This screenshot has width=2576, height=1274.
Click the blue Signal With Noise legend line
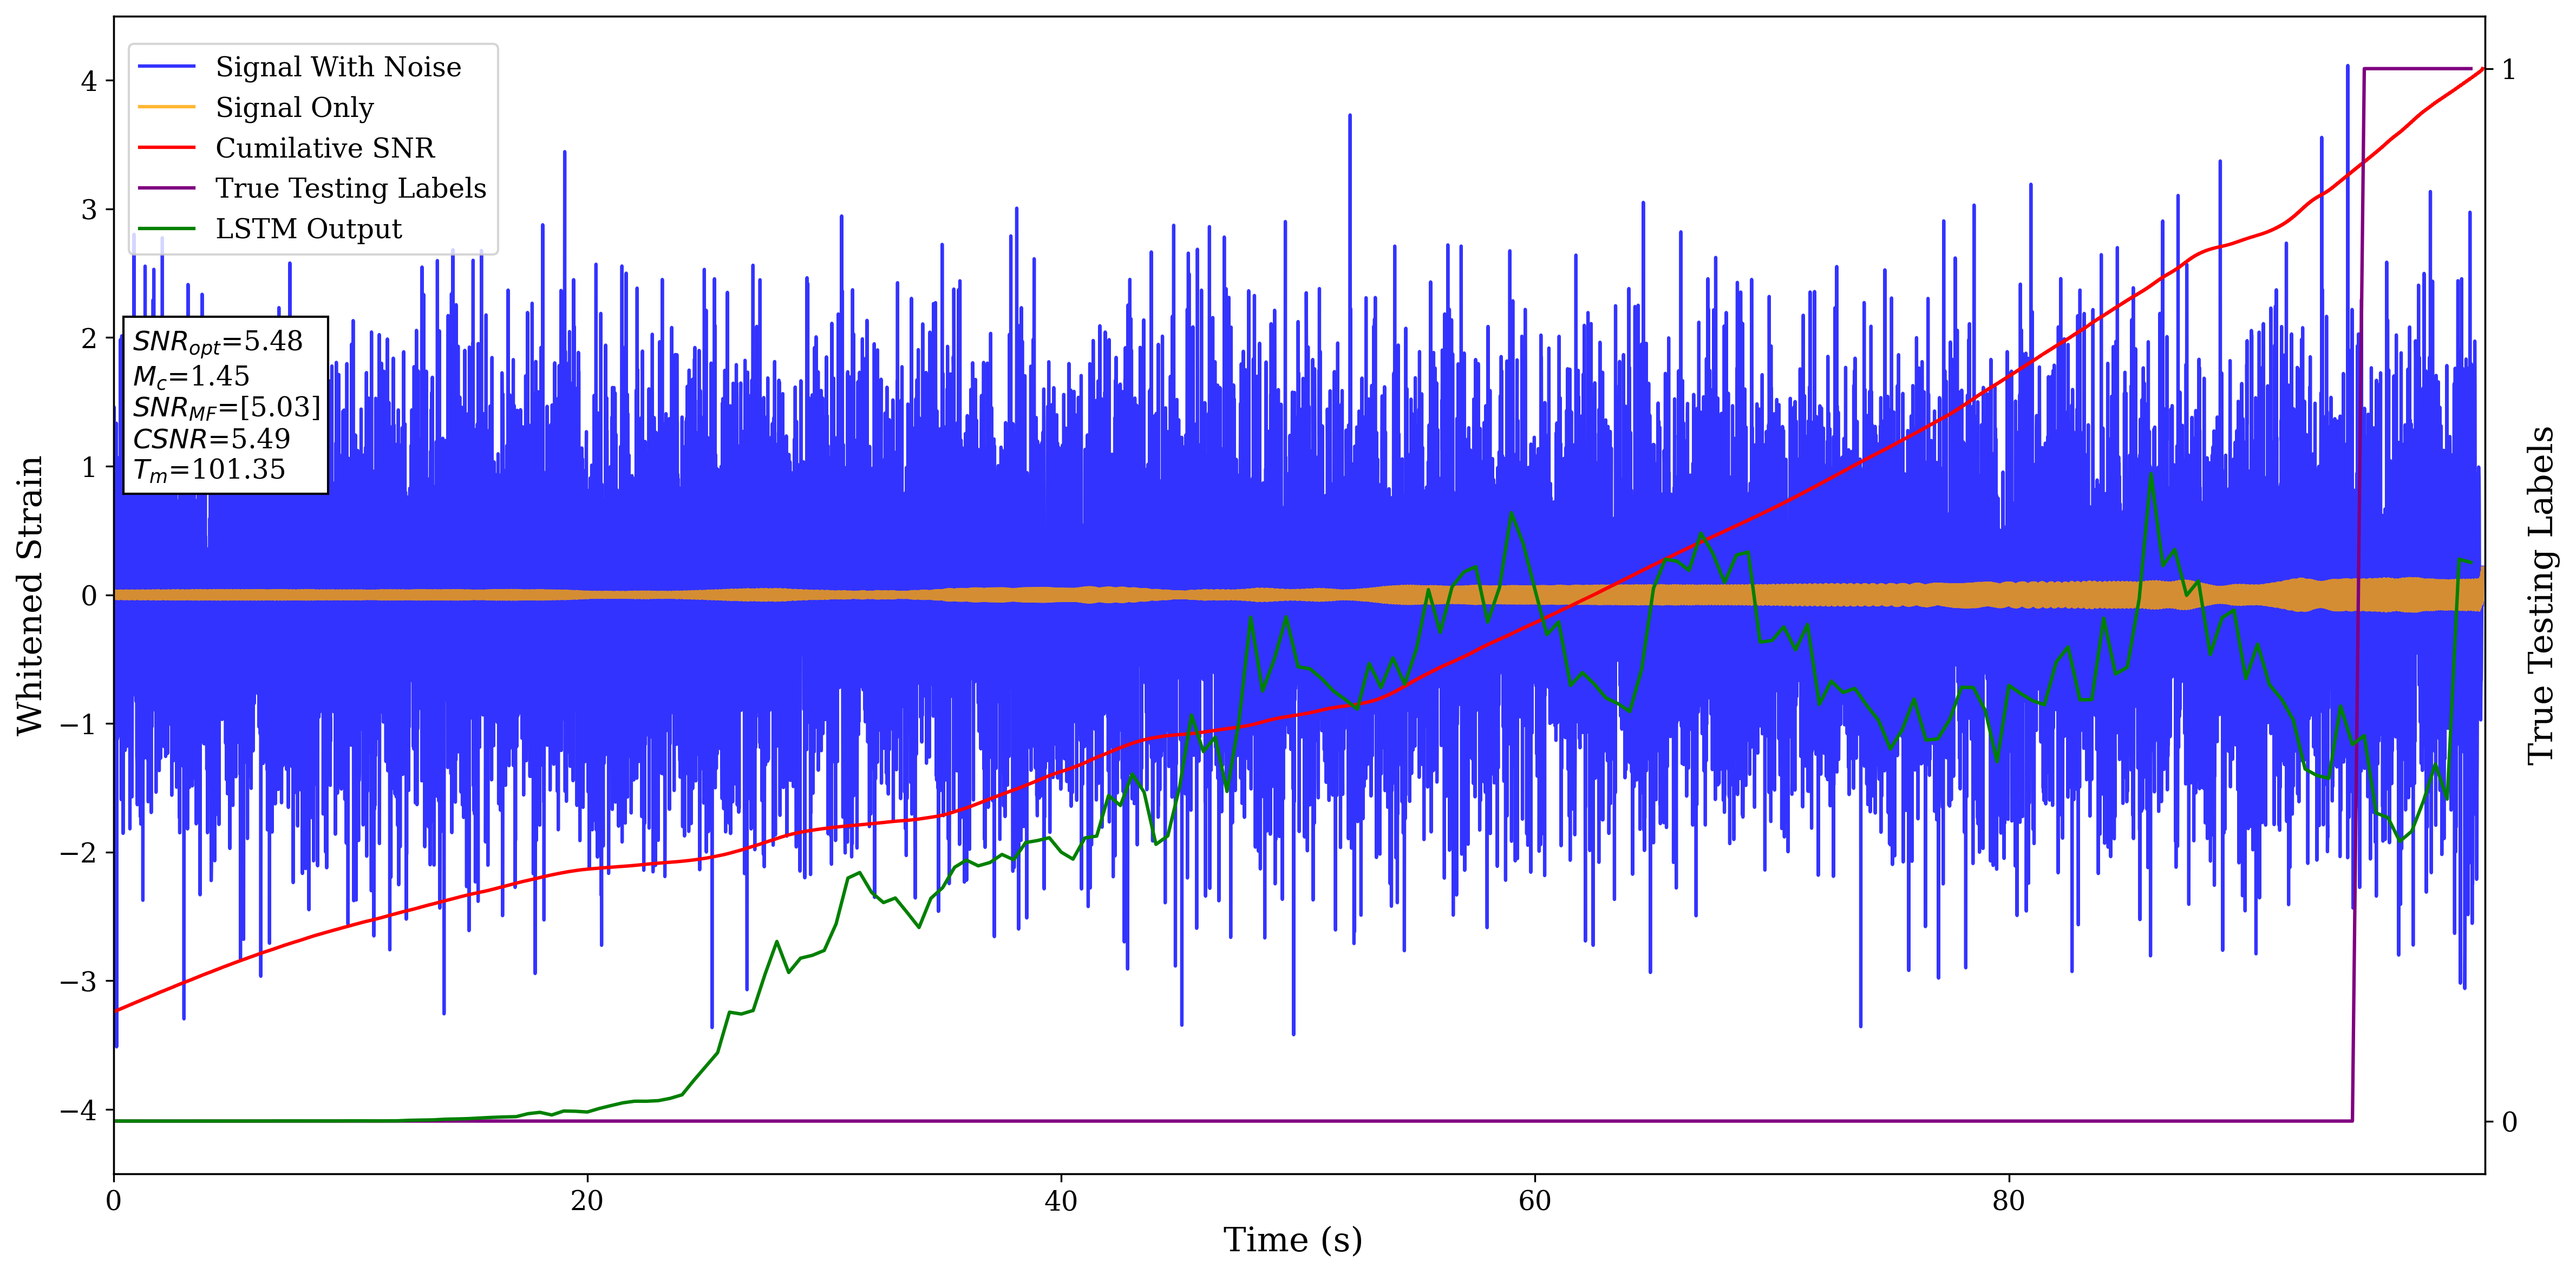click(x=166, y=67)
